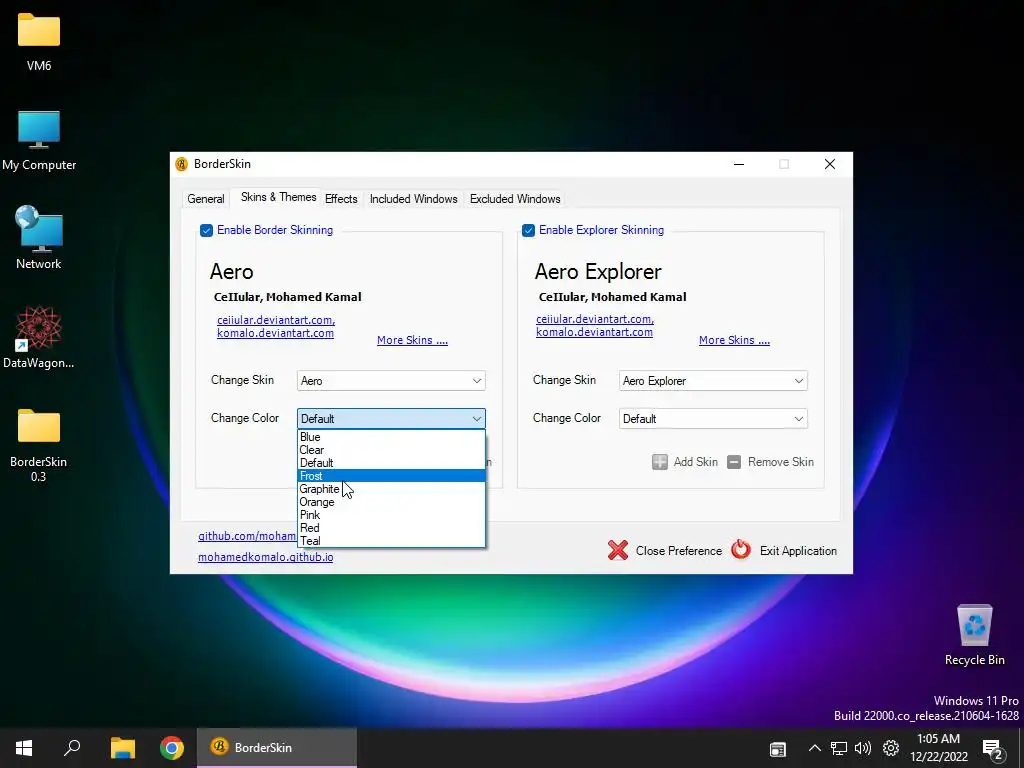Switch to the Skins & Themes tab
The width and height of the screenshot is (1024, 768).
[x=278, y=197]
